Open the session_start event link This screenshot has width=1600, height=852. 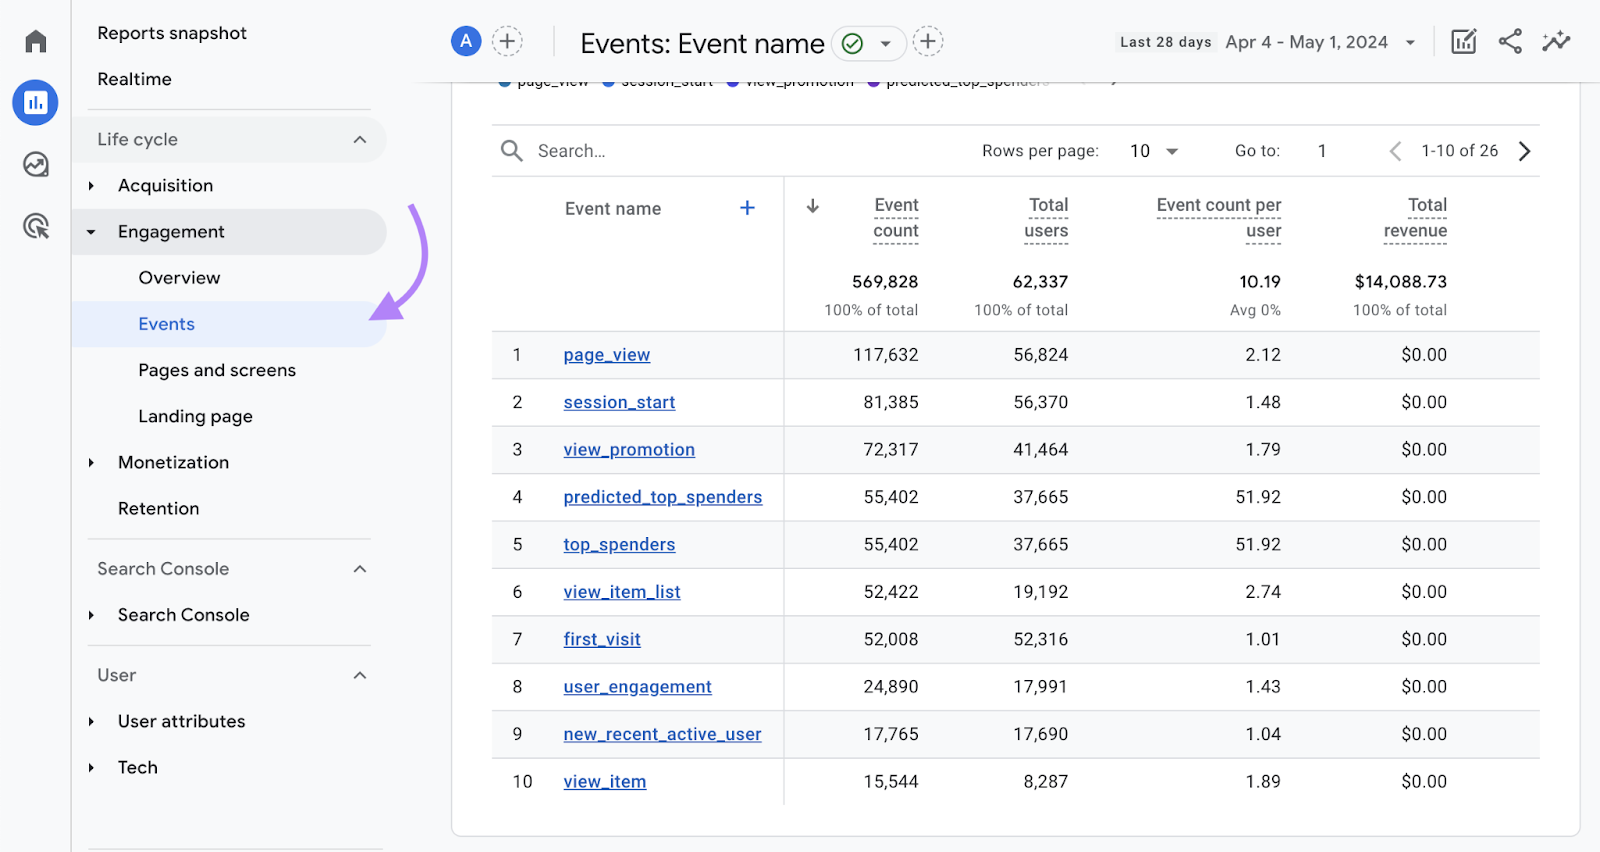(x=619, y=402)
